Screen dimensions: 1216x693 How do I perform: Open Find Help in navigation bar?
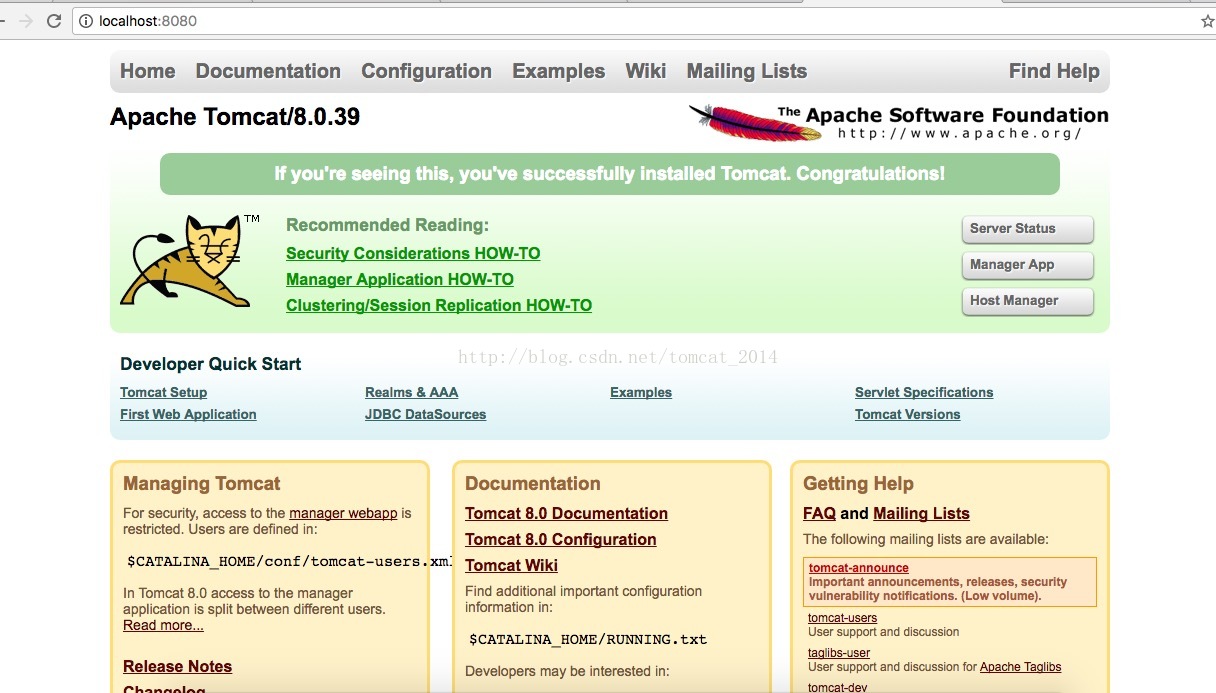pos(1054,71)
